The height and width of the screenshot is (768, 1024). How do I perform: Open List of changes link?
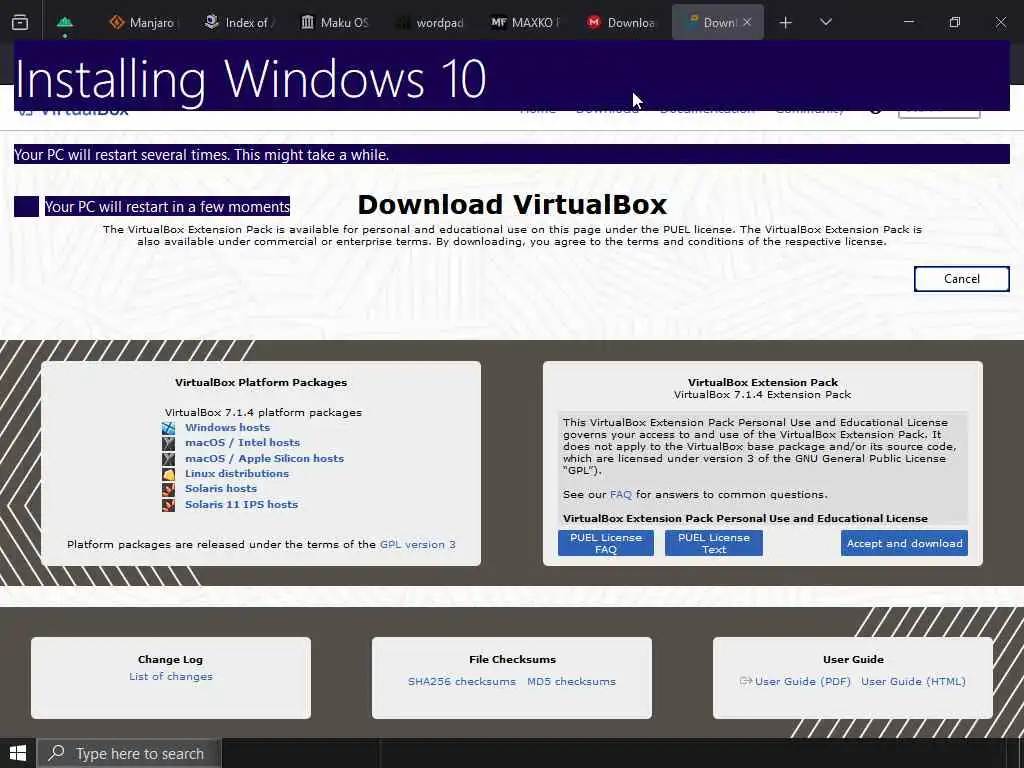[171, 677]
